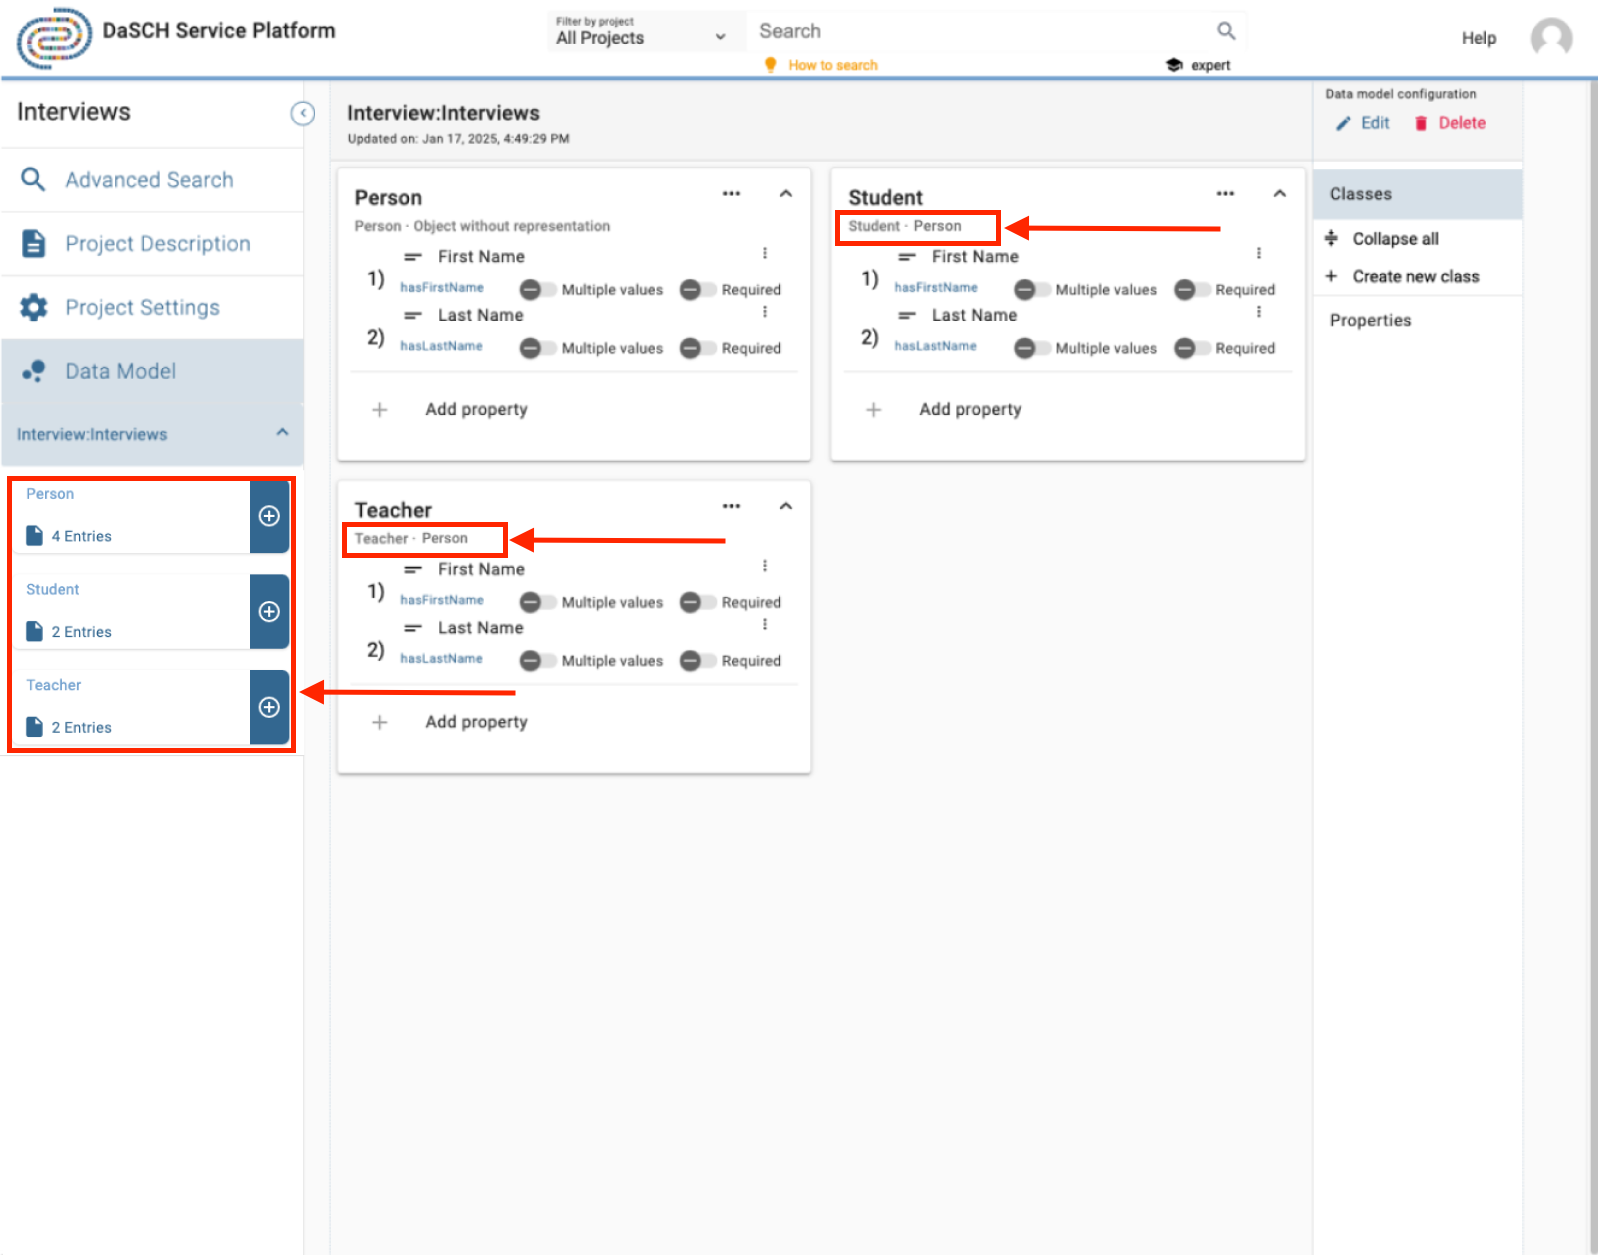Collapse the Person class card
Image resolution: width=1598 pixels, height=1255 pixels.
pos(786,194)
